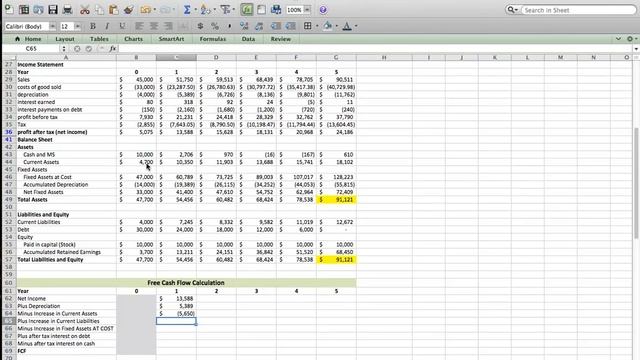640x360 pixels.
Task: Select the Format Painter brush
Action: click(x=129, y=9)
